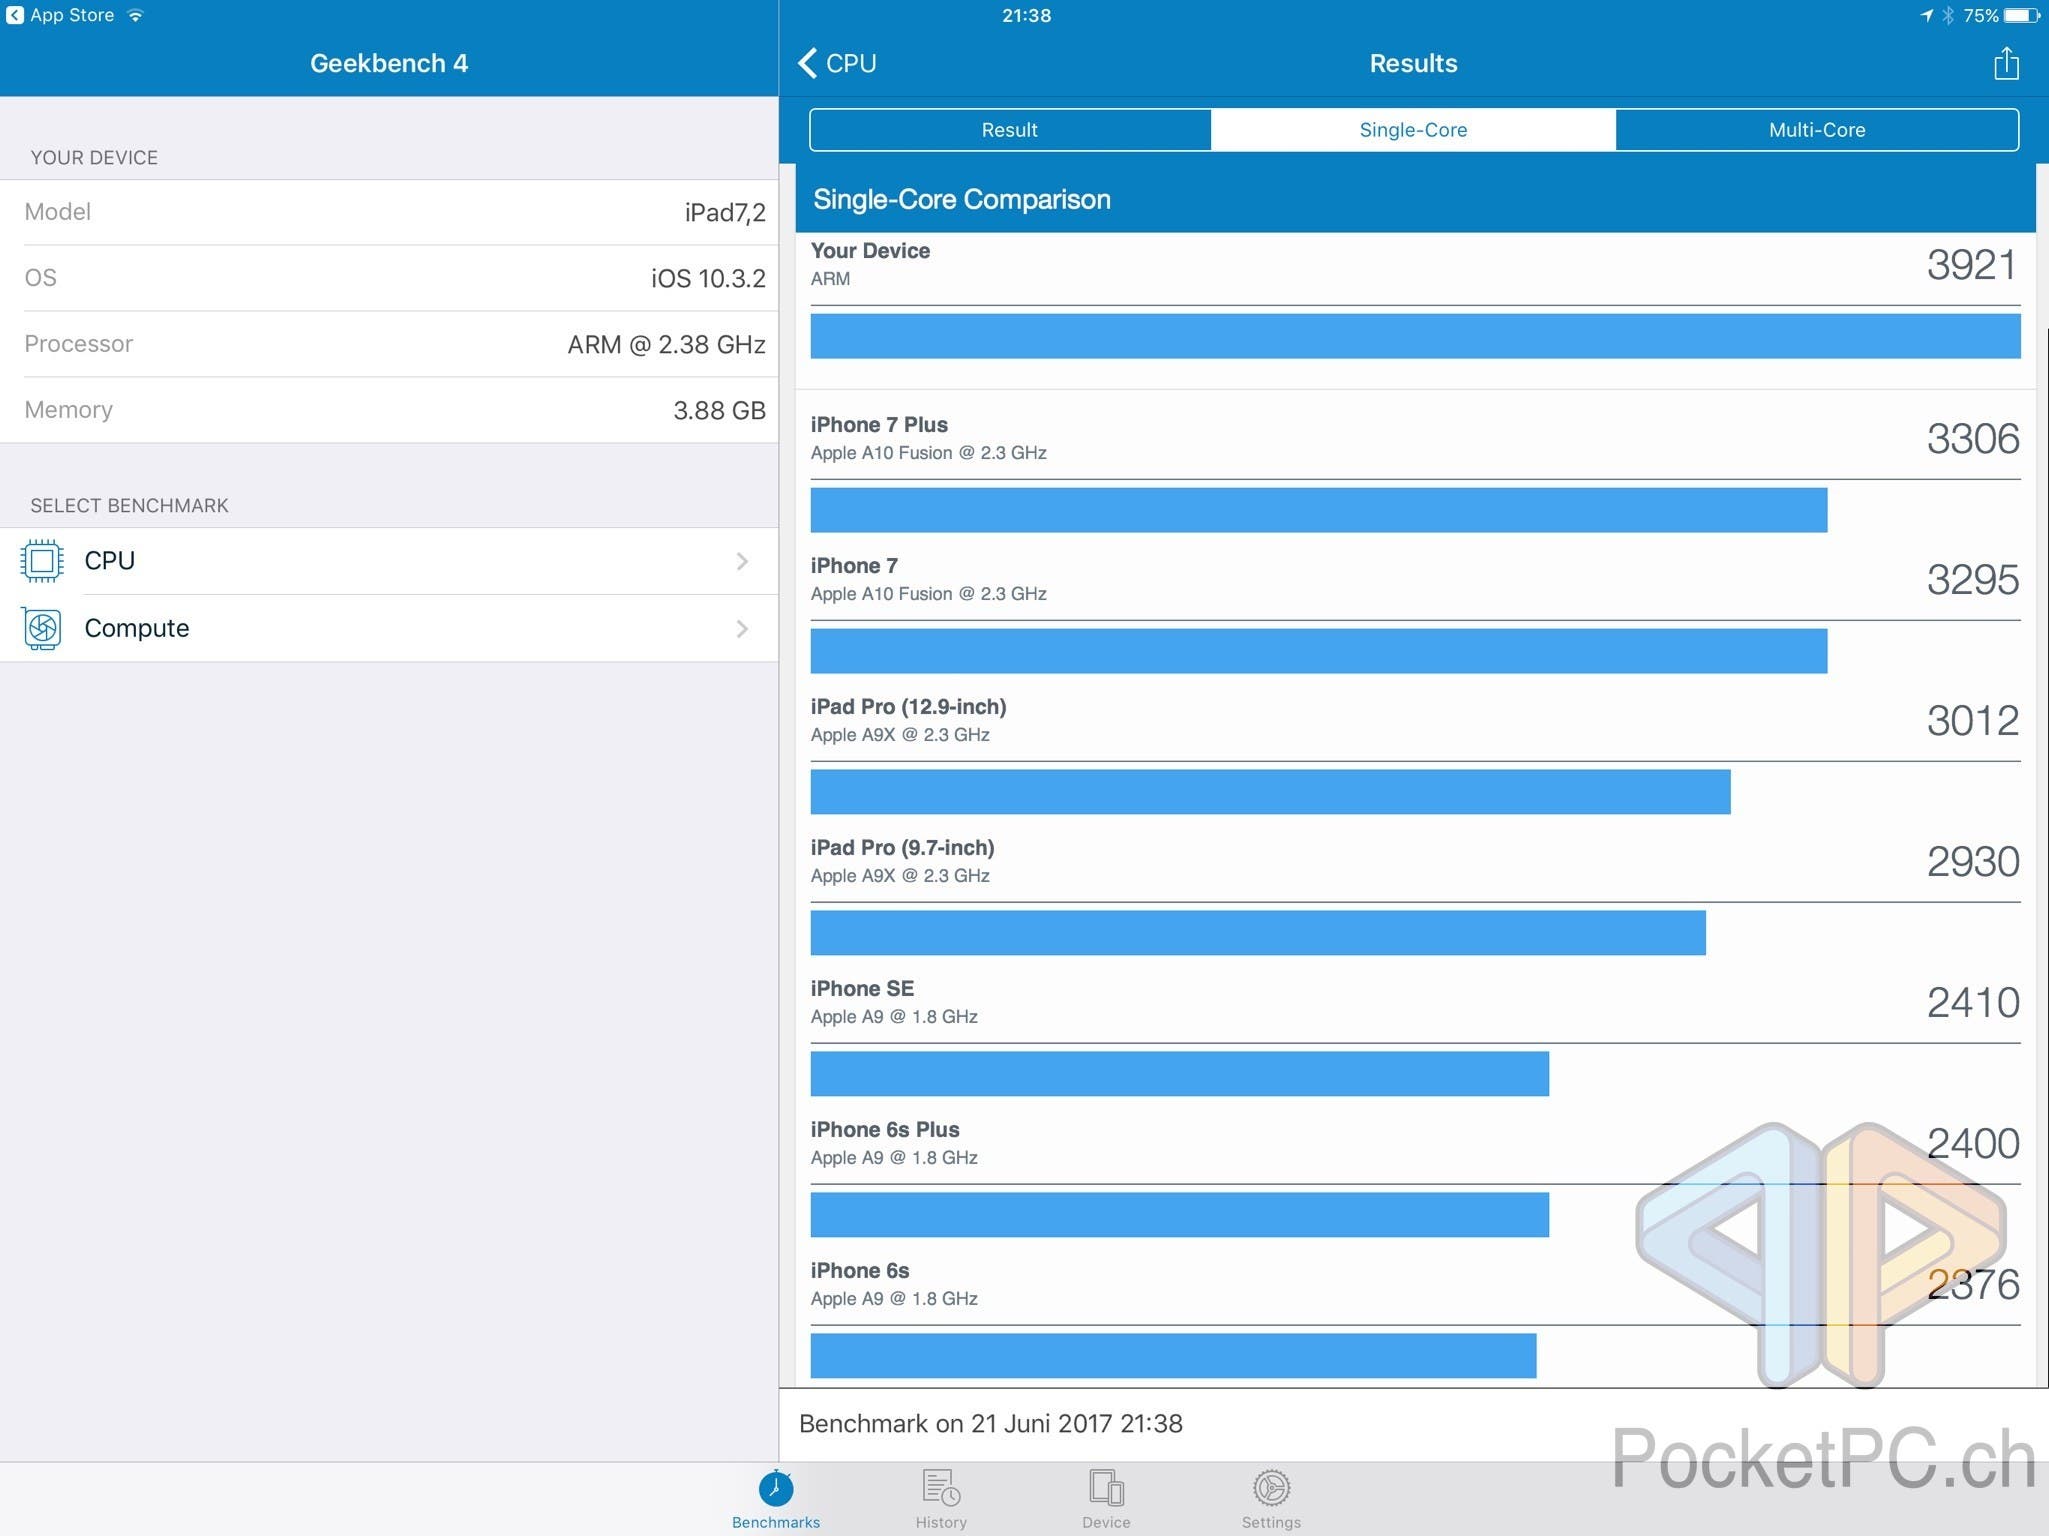Tap the iPhone 6s score bar
Image resolution: width=2049 pixels, height=1536 pixels.
click(x=1173, y=1356)
